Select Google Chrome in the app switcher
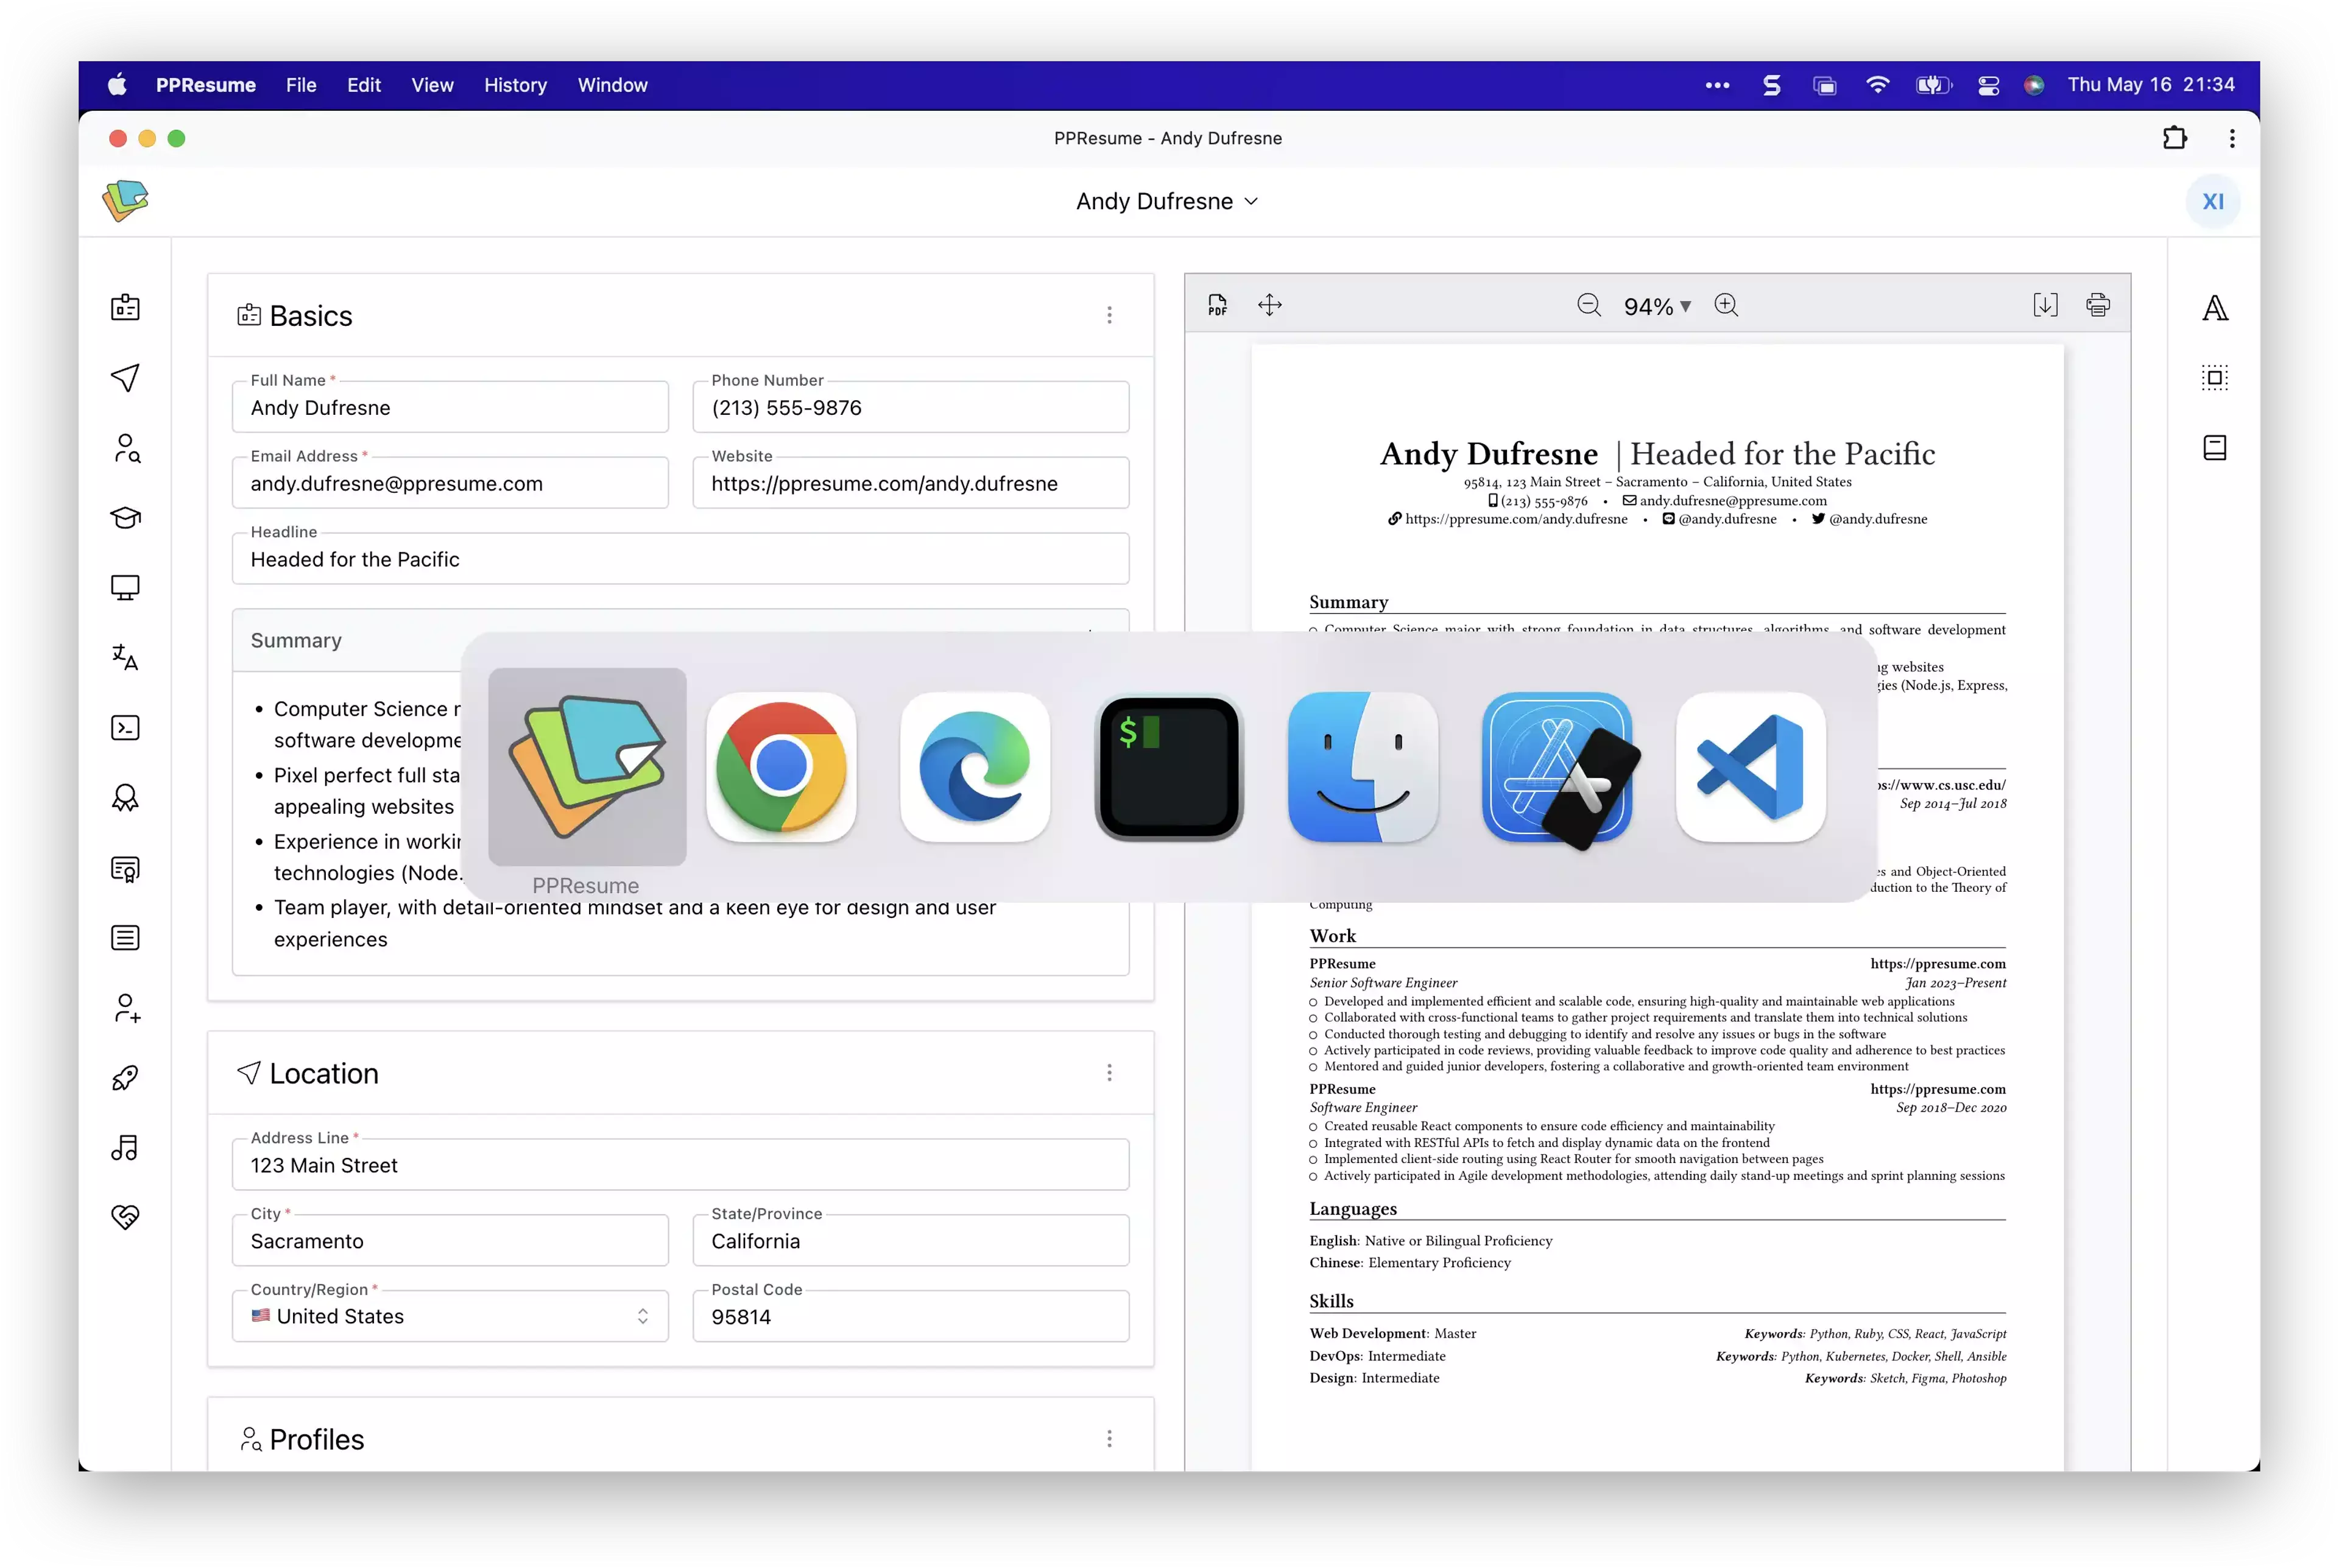Image resolution: width=2339 pixels, height=1568 pixels. (x=781, y=767)
